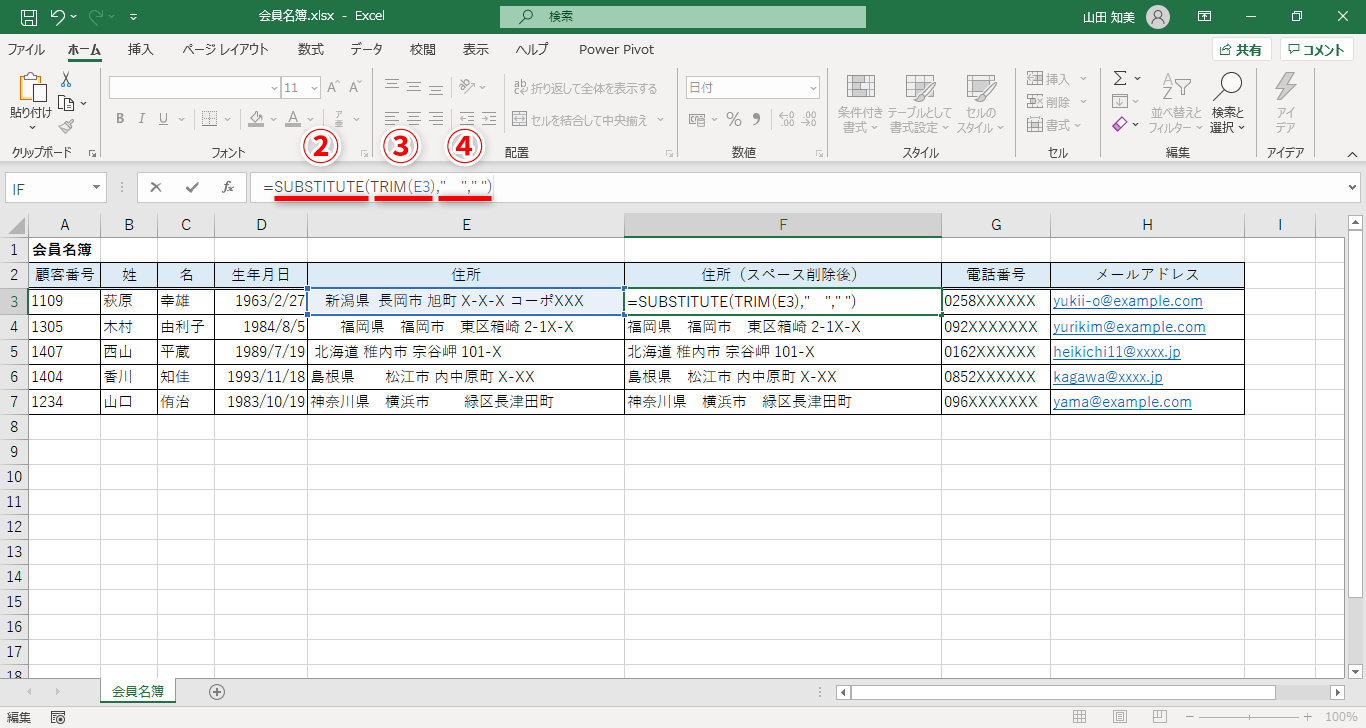Image resolution: width=1366 pixels, height=728 pixels.
Task: Cut selection with the scissors icon
Action: point(66,79)
